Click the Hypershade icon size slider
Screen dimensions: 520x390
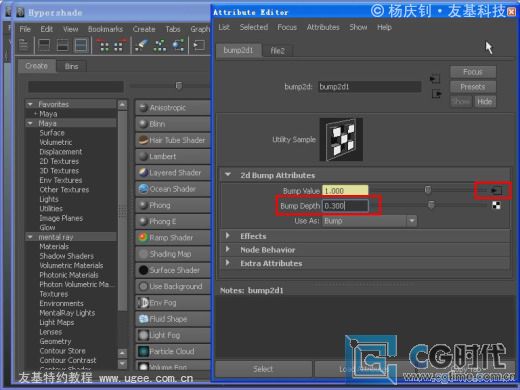179,86
